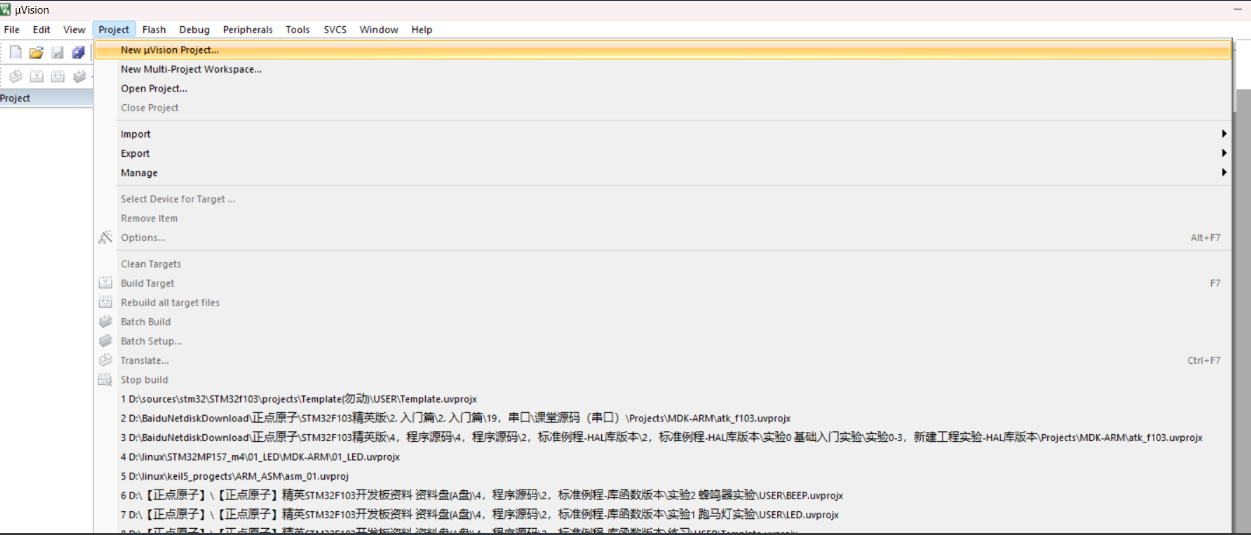
Task: Click the Build icon in the build toolbar
Action: click(x=36, y=76)
